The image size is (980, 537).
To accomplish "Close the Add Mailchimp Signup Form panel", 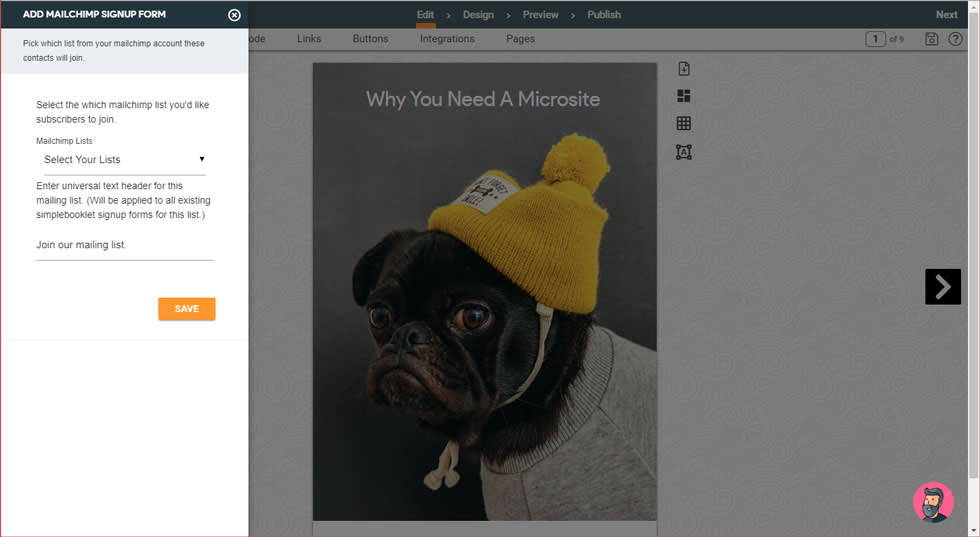I will click(234, 15).
